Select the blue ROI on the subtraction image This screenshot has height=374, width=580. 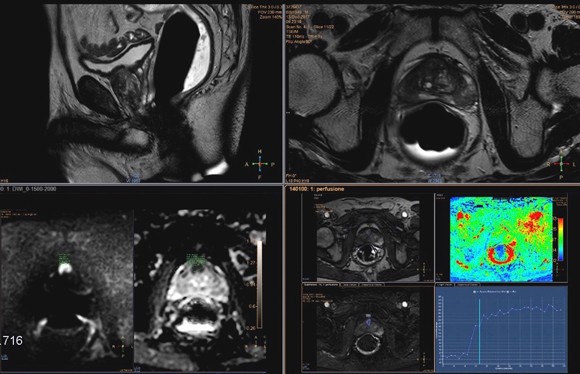(x=368, y=322)
